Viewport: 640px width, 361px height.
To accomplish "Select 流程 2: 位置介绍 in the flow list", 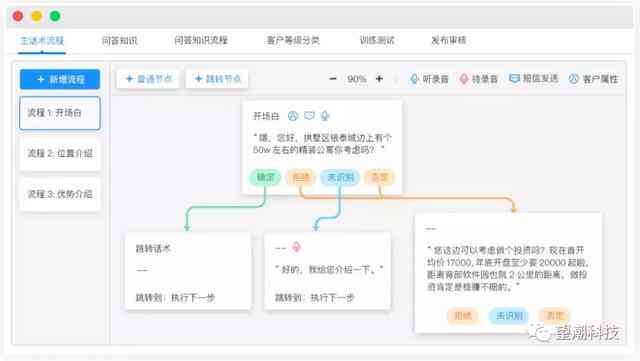I will [60, 154].
